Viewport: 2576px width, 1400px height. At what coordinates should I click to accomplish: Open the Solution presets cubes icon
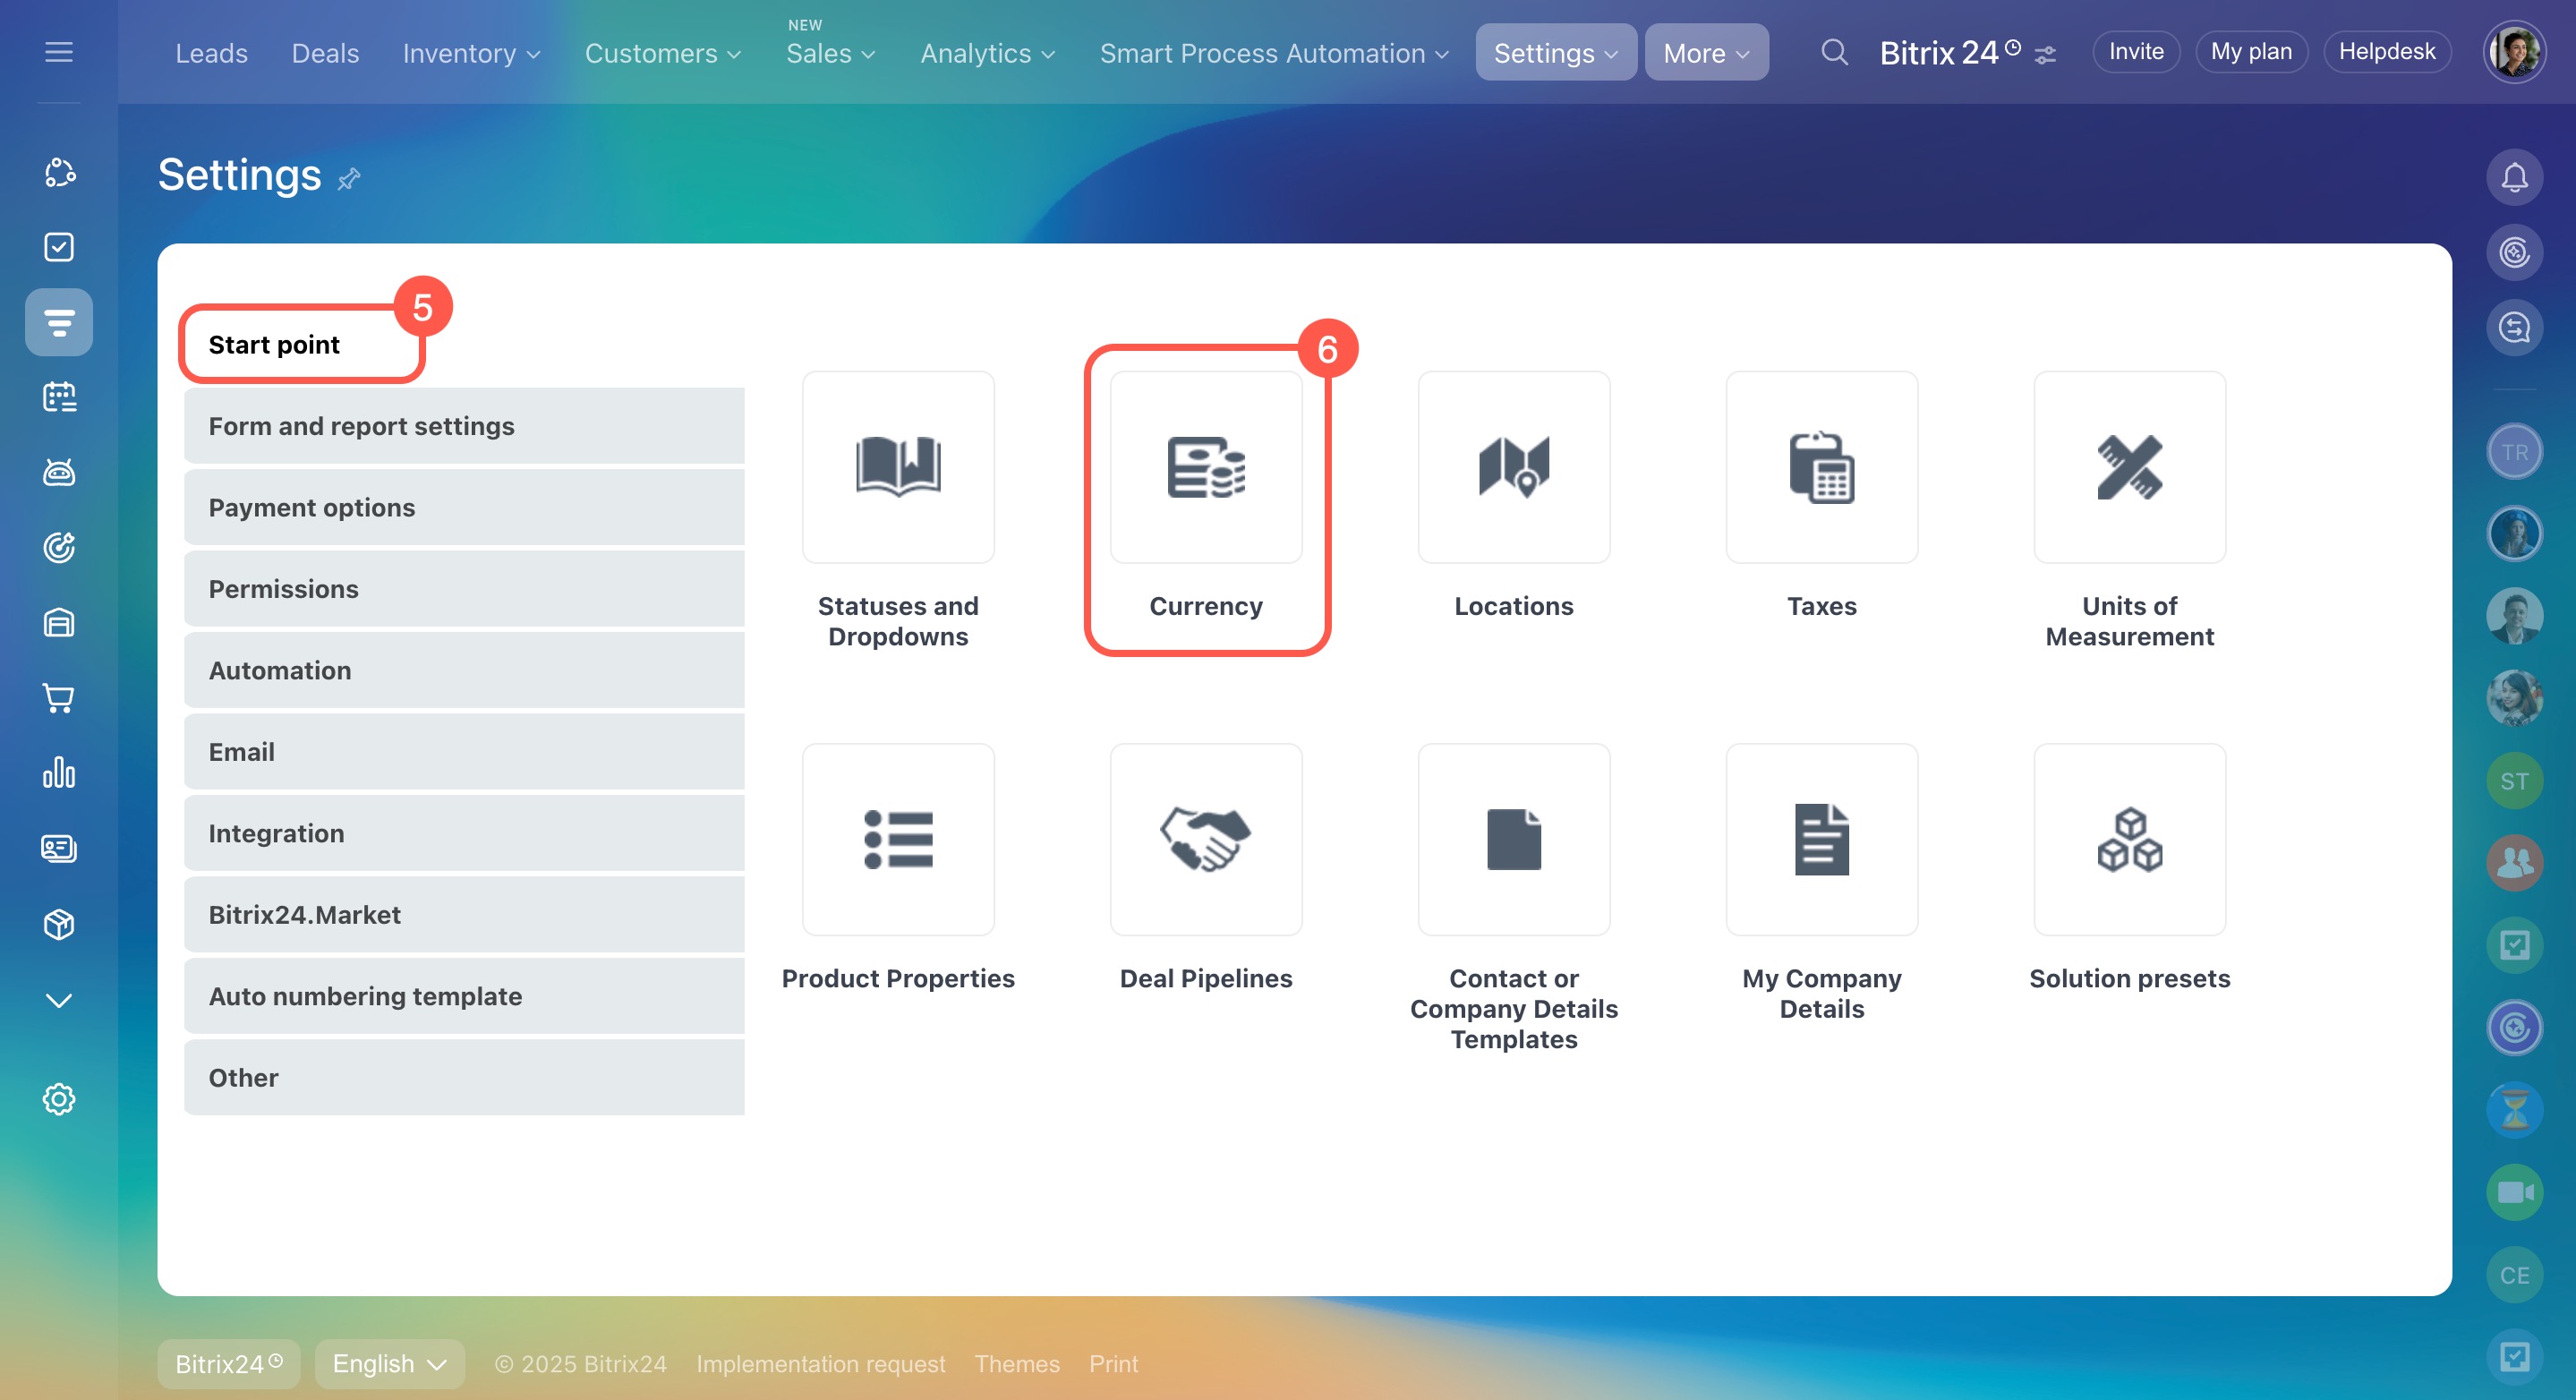pos(2129,840)
